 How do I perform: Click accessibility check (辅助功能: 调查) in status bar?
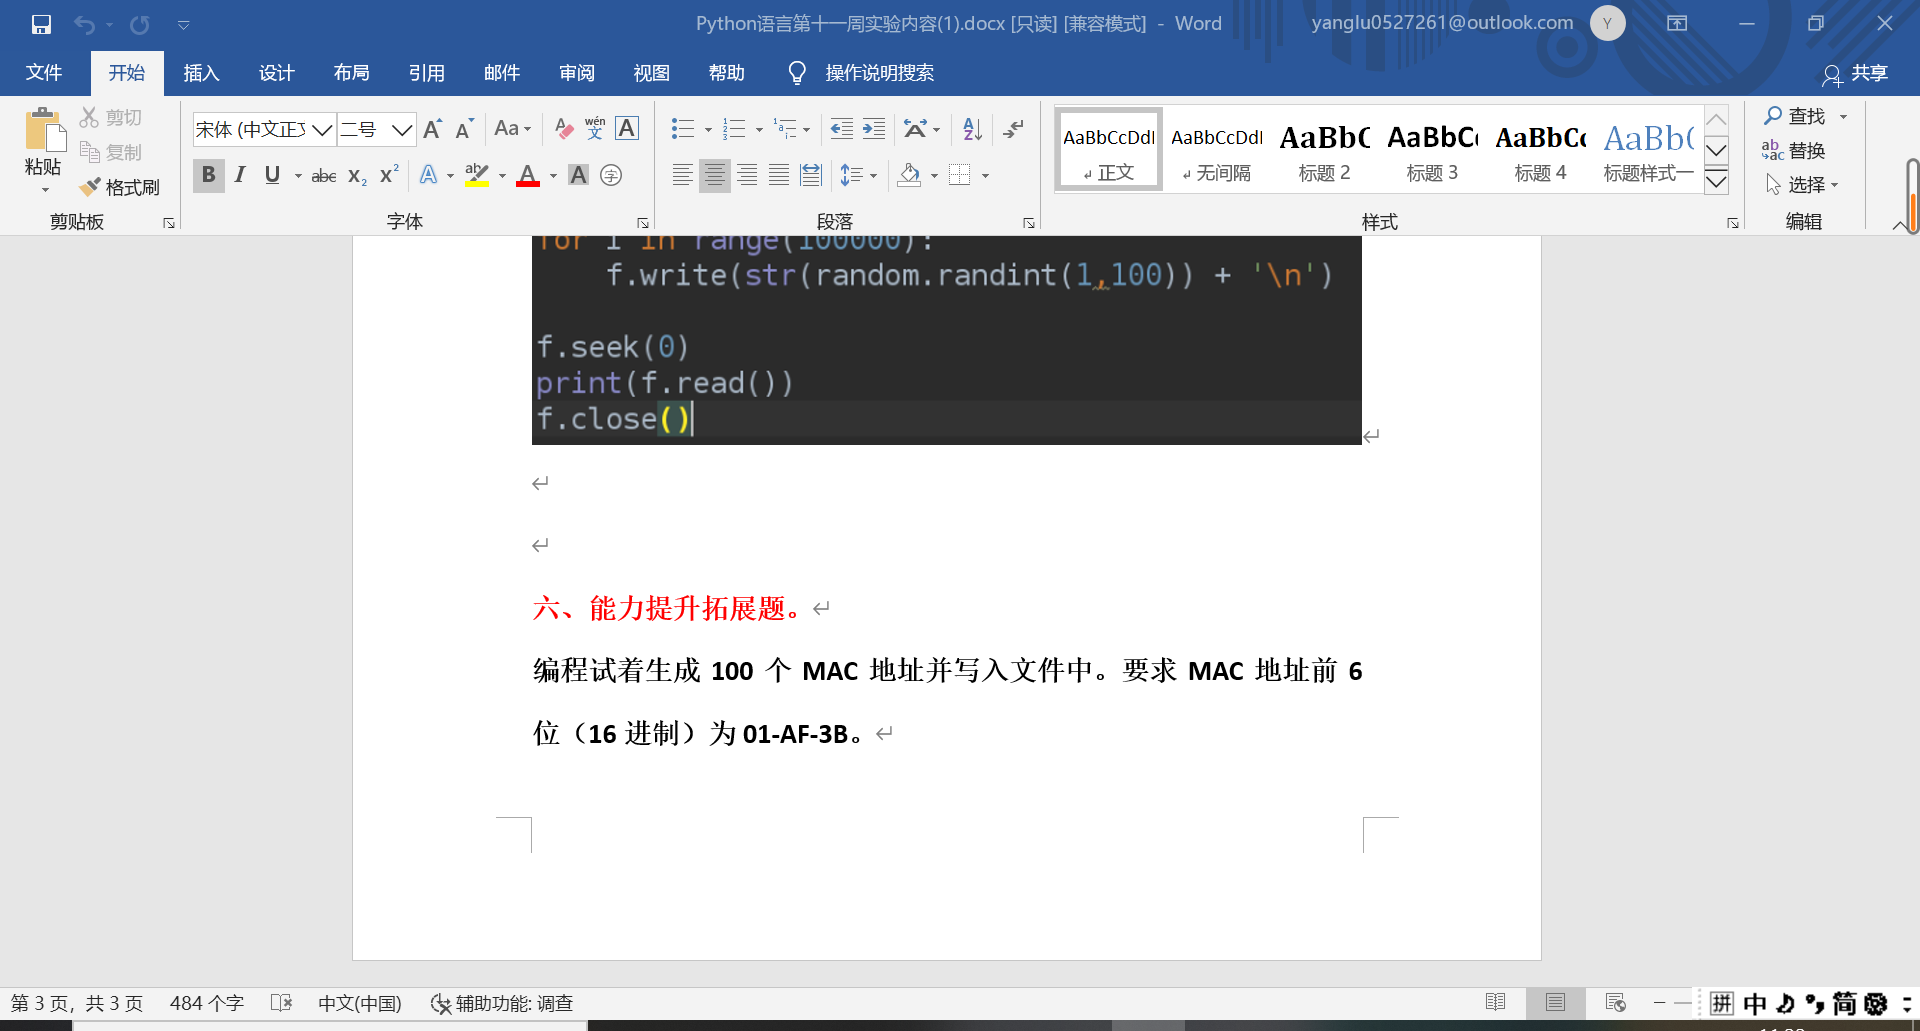[502, 1003]
